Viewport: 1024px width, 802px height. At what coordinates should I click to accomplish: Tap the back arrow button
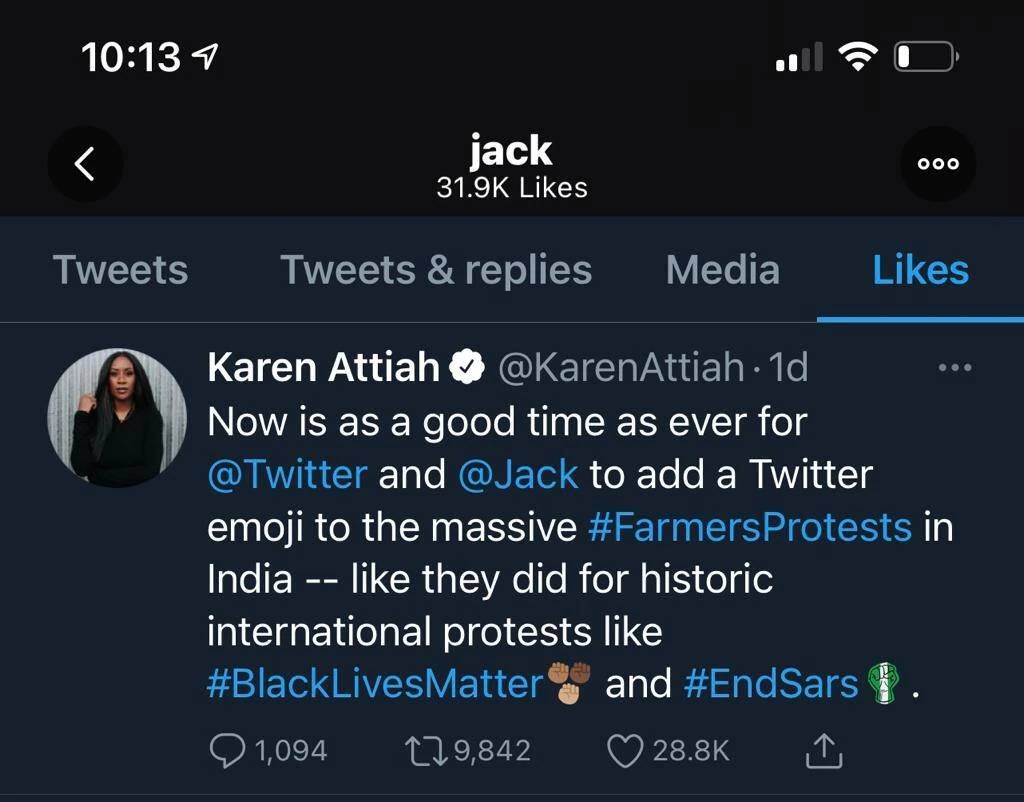click(x=85, y=164)
